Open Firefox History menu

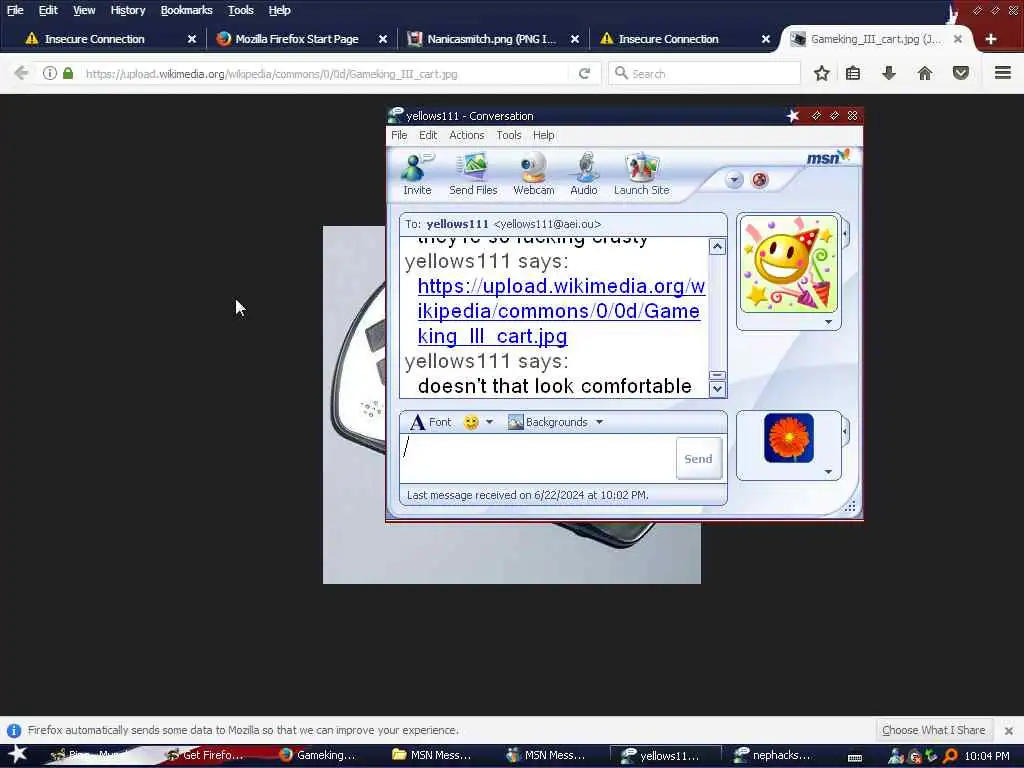pyautogui.click(x=127, y=10)
